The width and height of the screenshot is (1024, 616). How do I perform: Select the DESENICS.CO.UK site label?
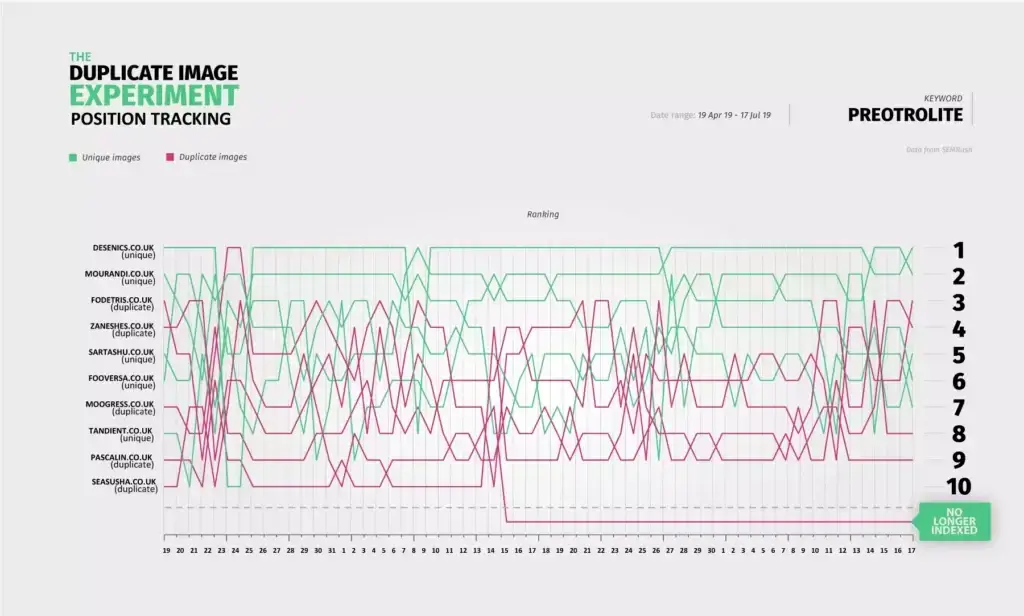click(x=122, y=249)
